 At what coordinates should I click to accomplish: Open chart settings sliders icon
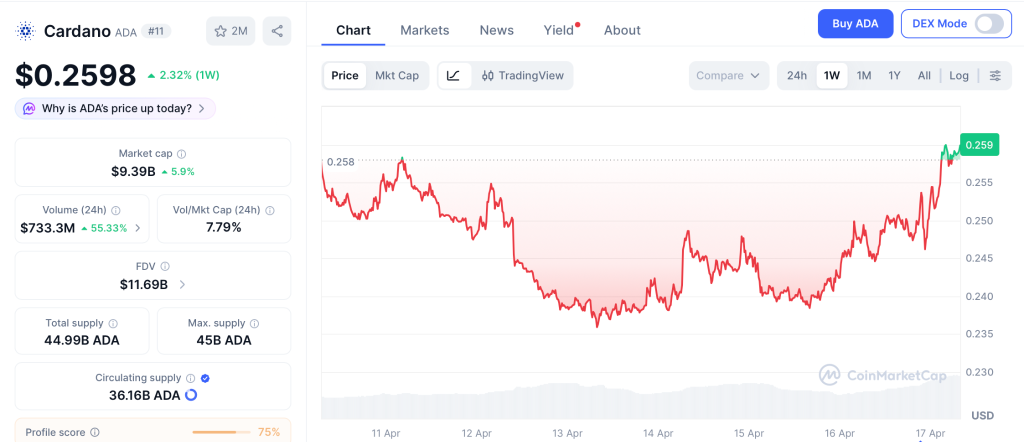click(x=994, y=75)
